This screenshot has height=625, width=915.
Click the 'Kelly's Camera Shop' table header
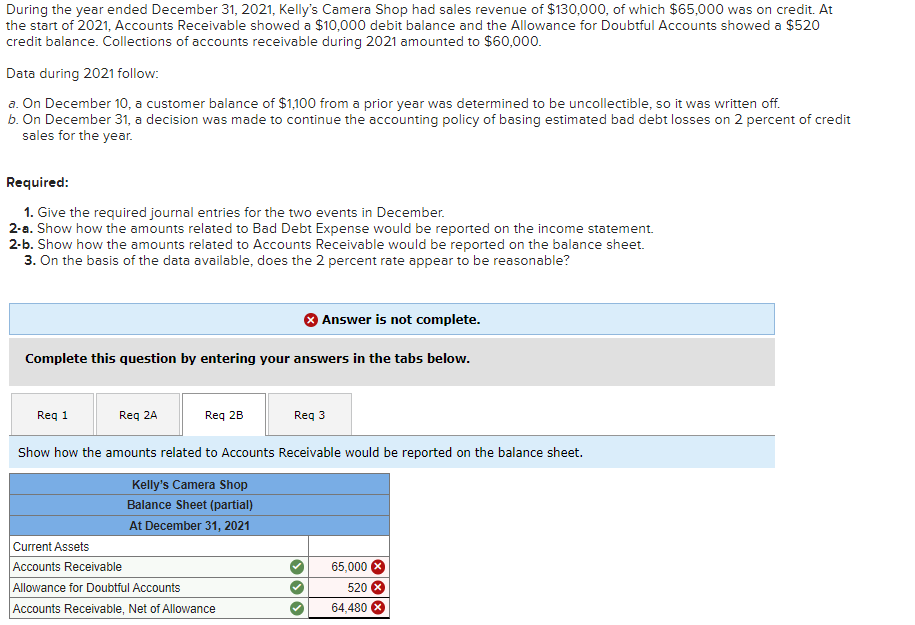click(199, 484)
